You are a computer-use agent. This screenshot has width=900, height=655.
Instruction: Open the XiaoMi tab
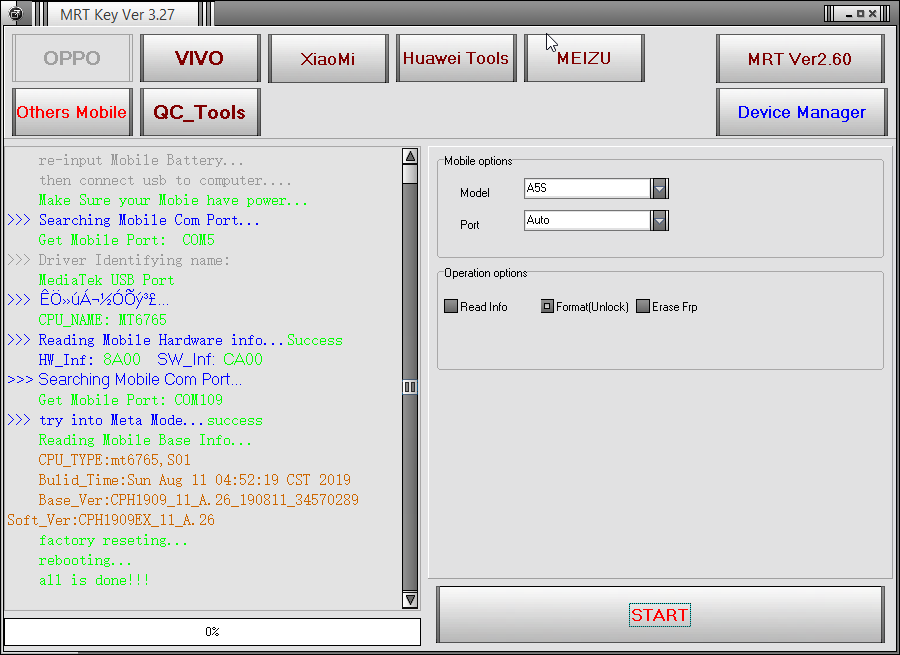point(328,58)
